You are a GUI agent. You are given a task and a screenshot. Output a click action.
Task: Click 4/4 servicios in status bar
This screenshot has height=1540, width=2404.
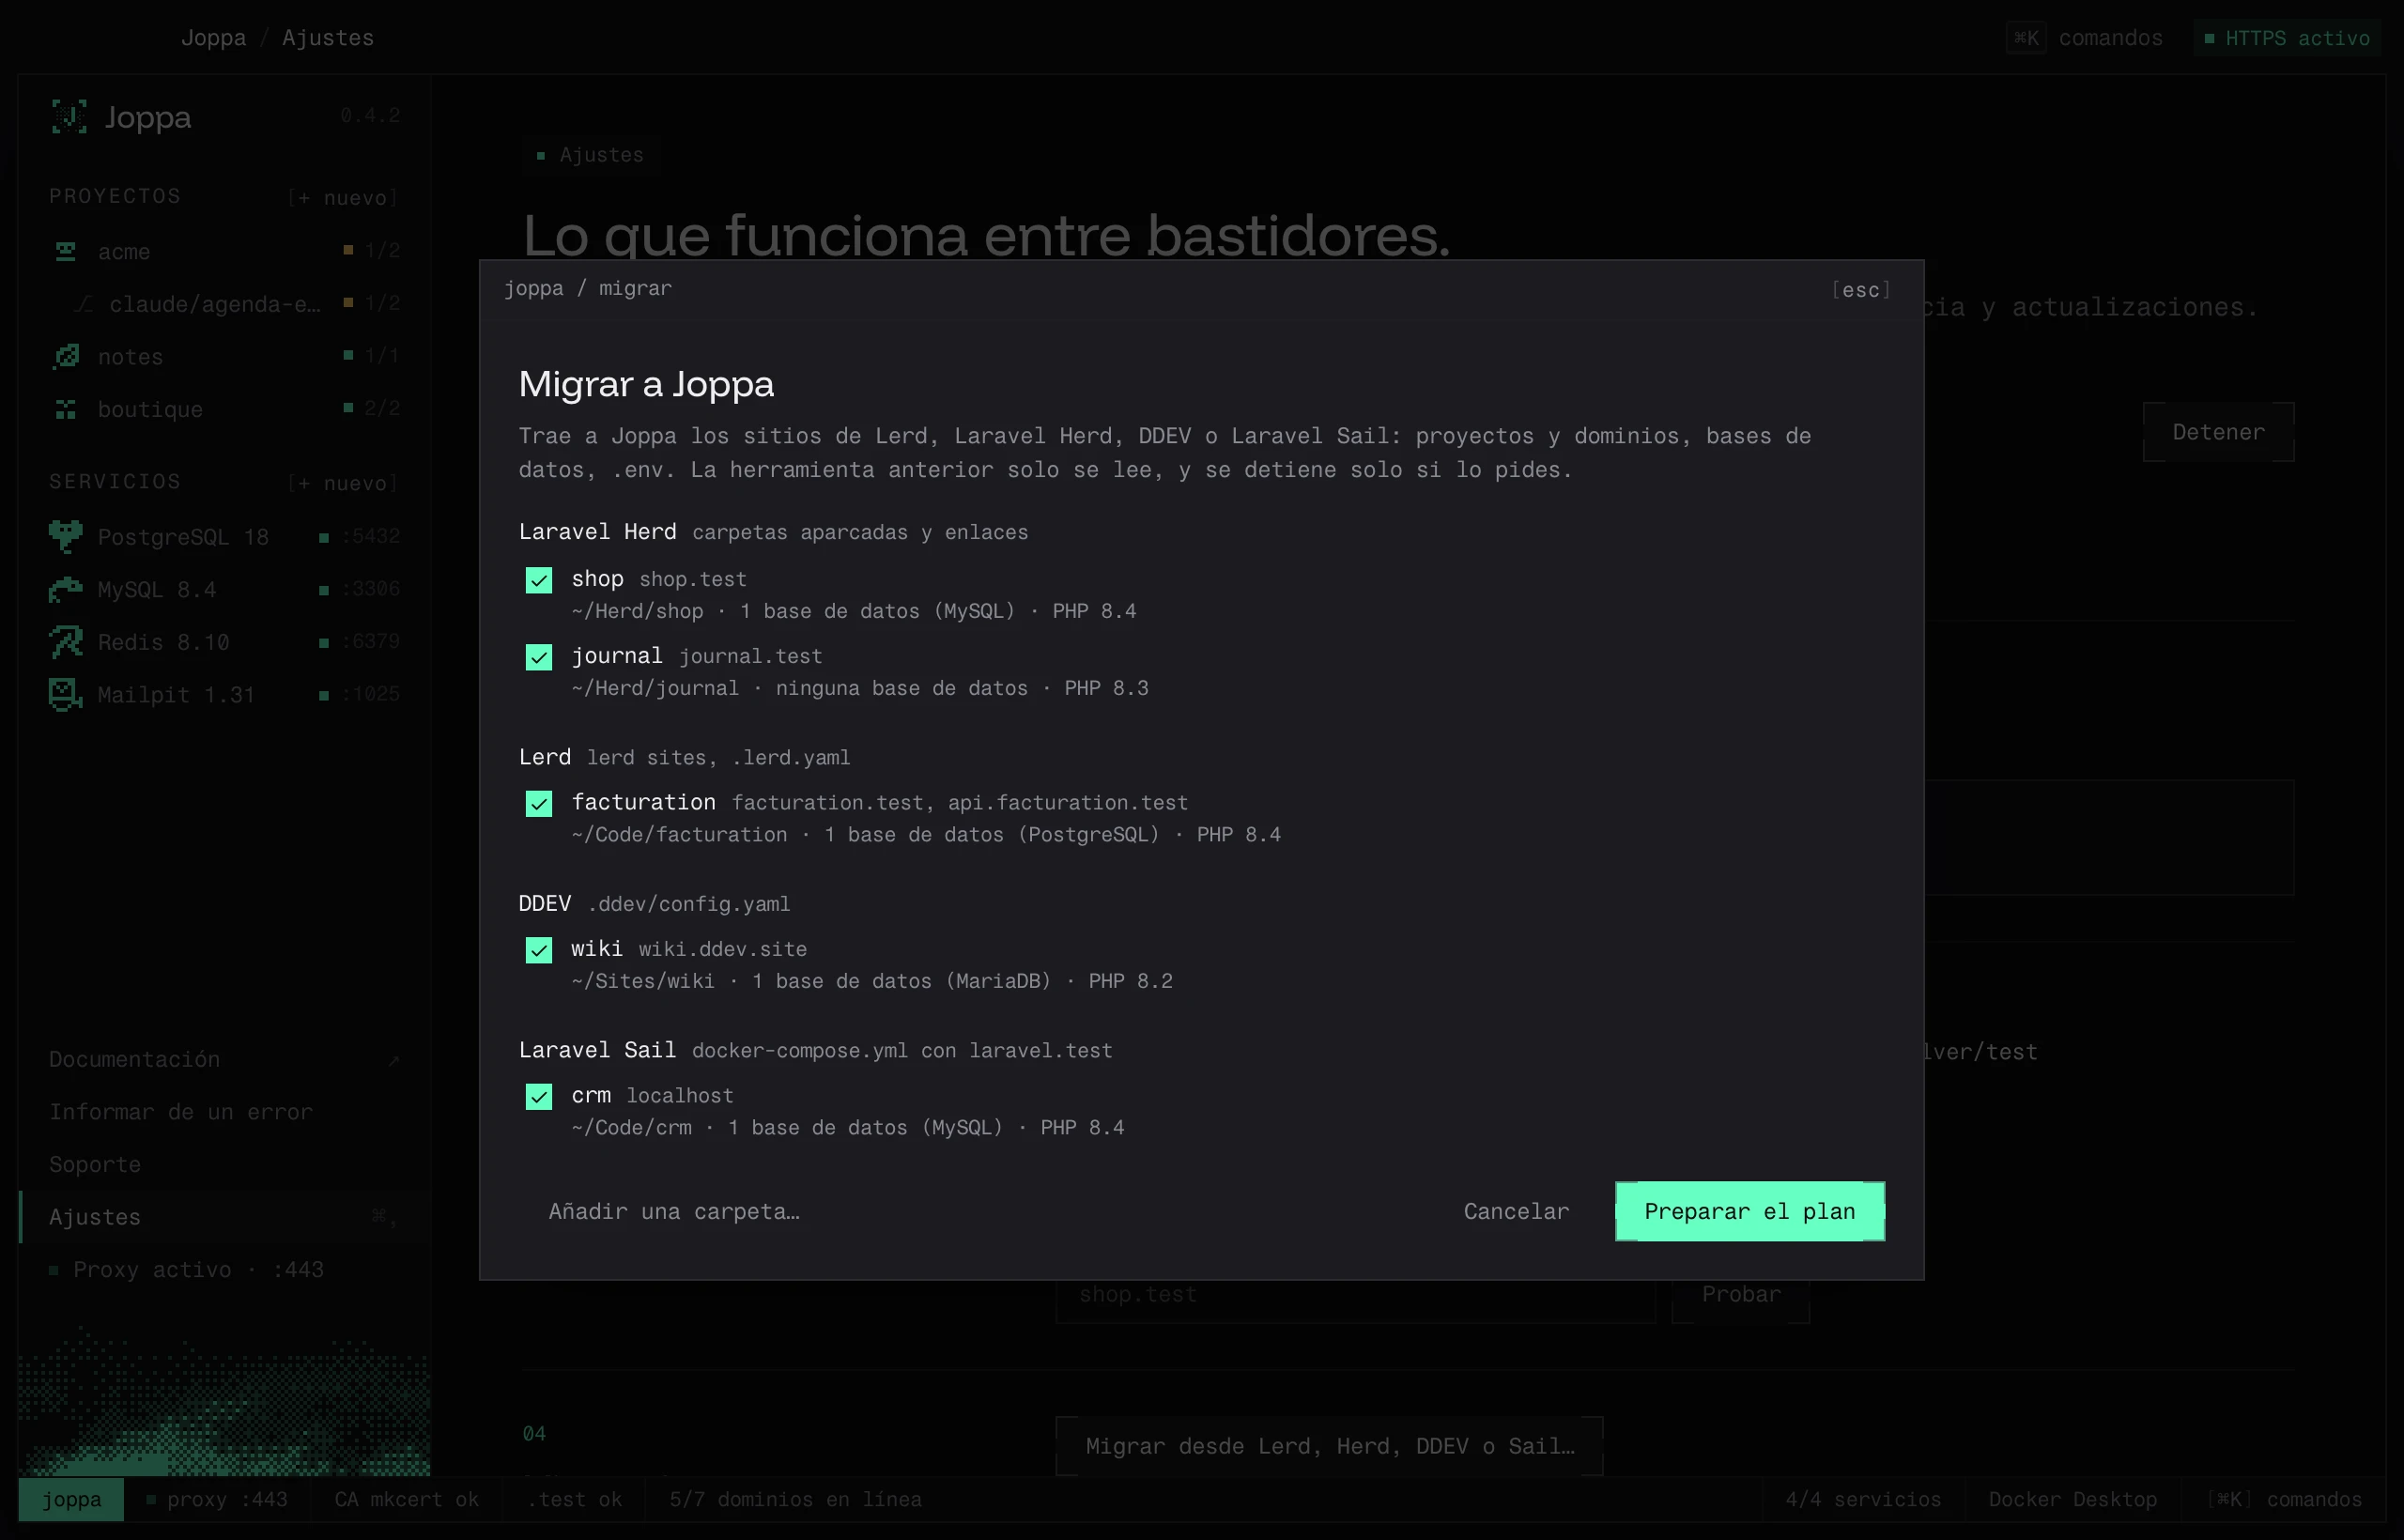point(1863,1499)
